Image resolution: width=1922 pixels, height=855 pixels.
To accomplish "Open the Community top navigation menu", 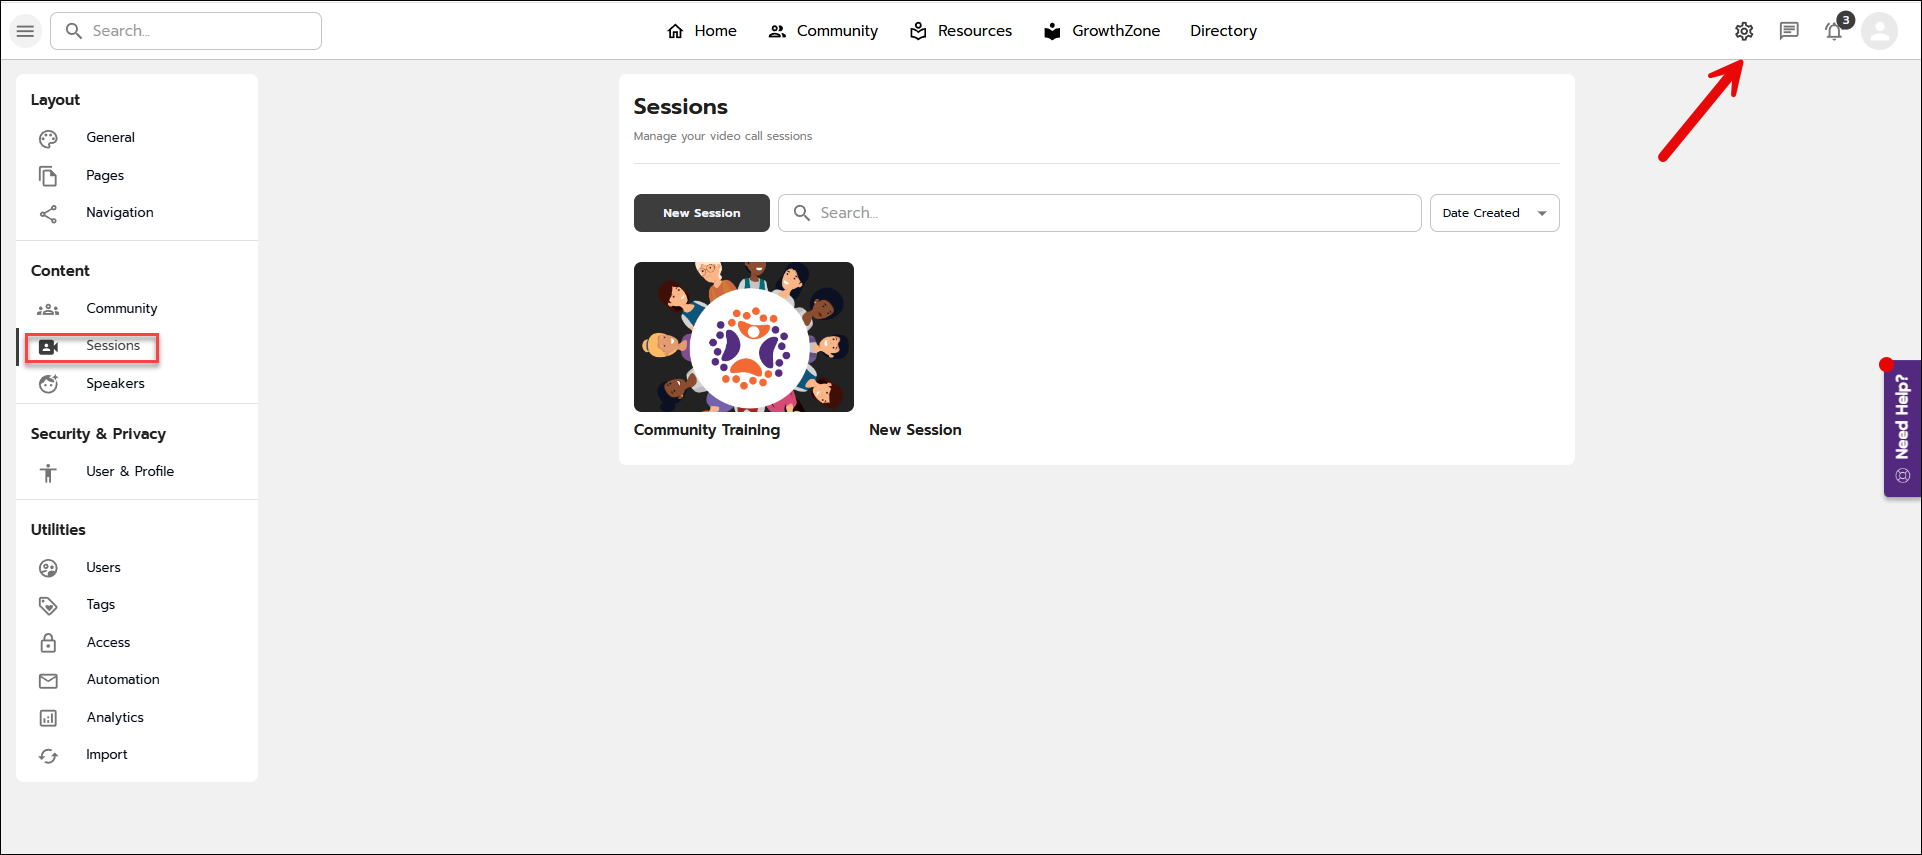I will (823, 31).
